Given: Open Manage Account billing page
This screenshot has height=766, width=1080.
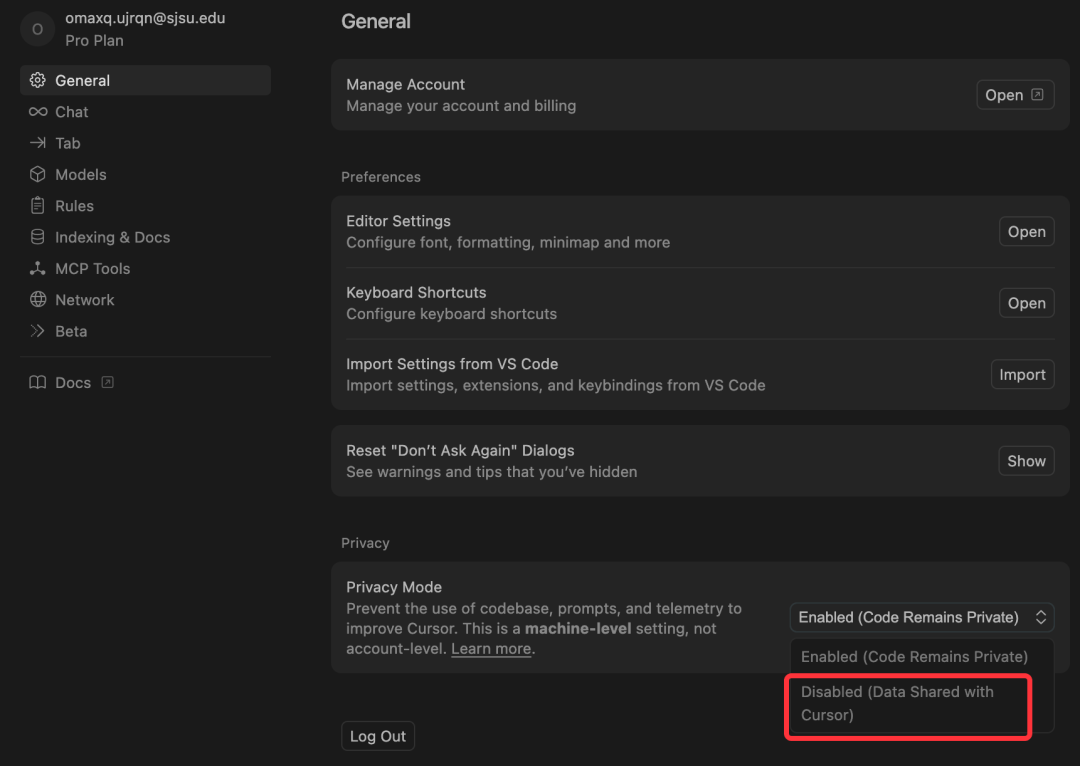Looking at the screenshot, I should tap(1014, 95).
